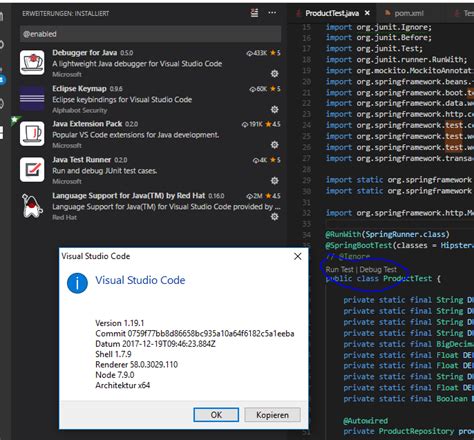The width and height of the screenshot is (474, 440).
Task: Click the Java Extension Pack coffee cup icon
Action: click(32, 134)
